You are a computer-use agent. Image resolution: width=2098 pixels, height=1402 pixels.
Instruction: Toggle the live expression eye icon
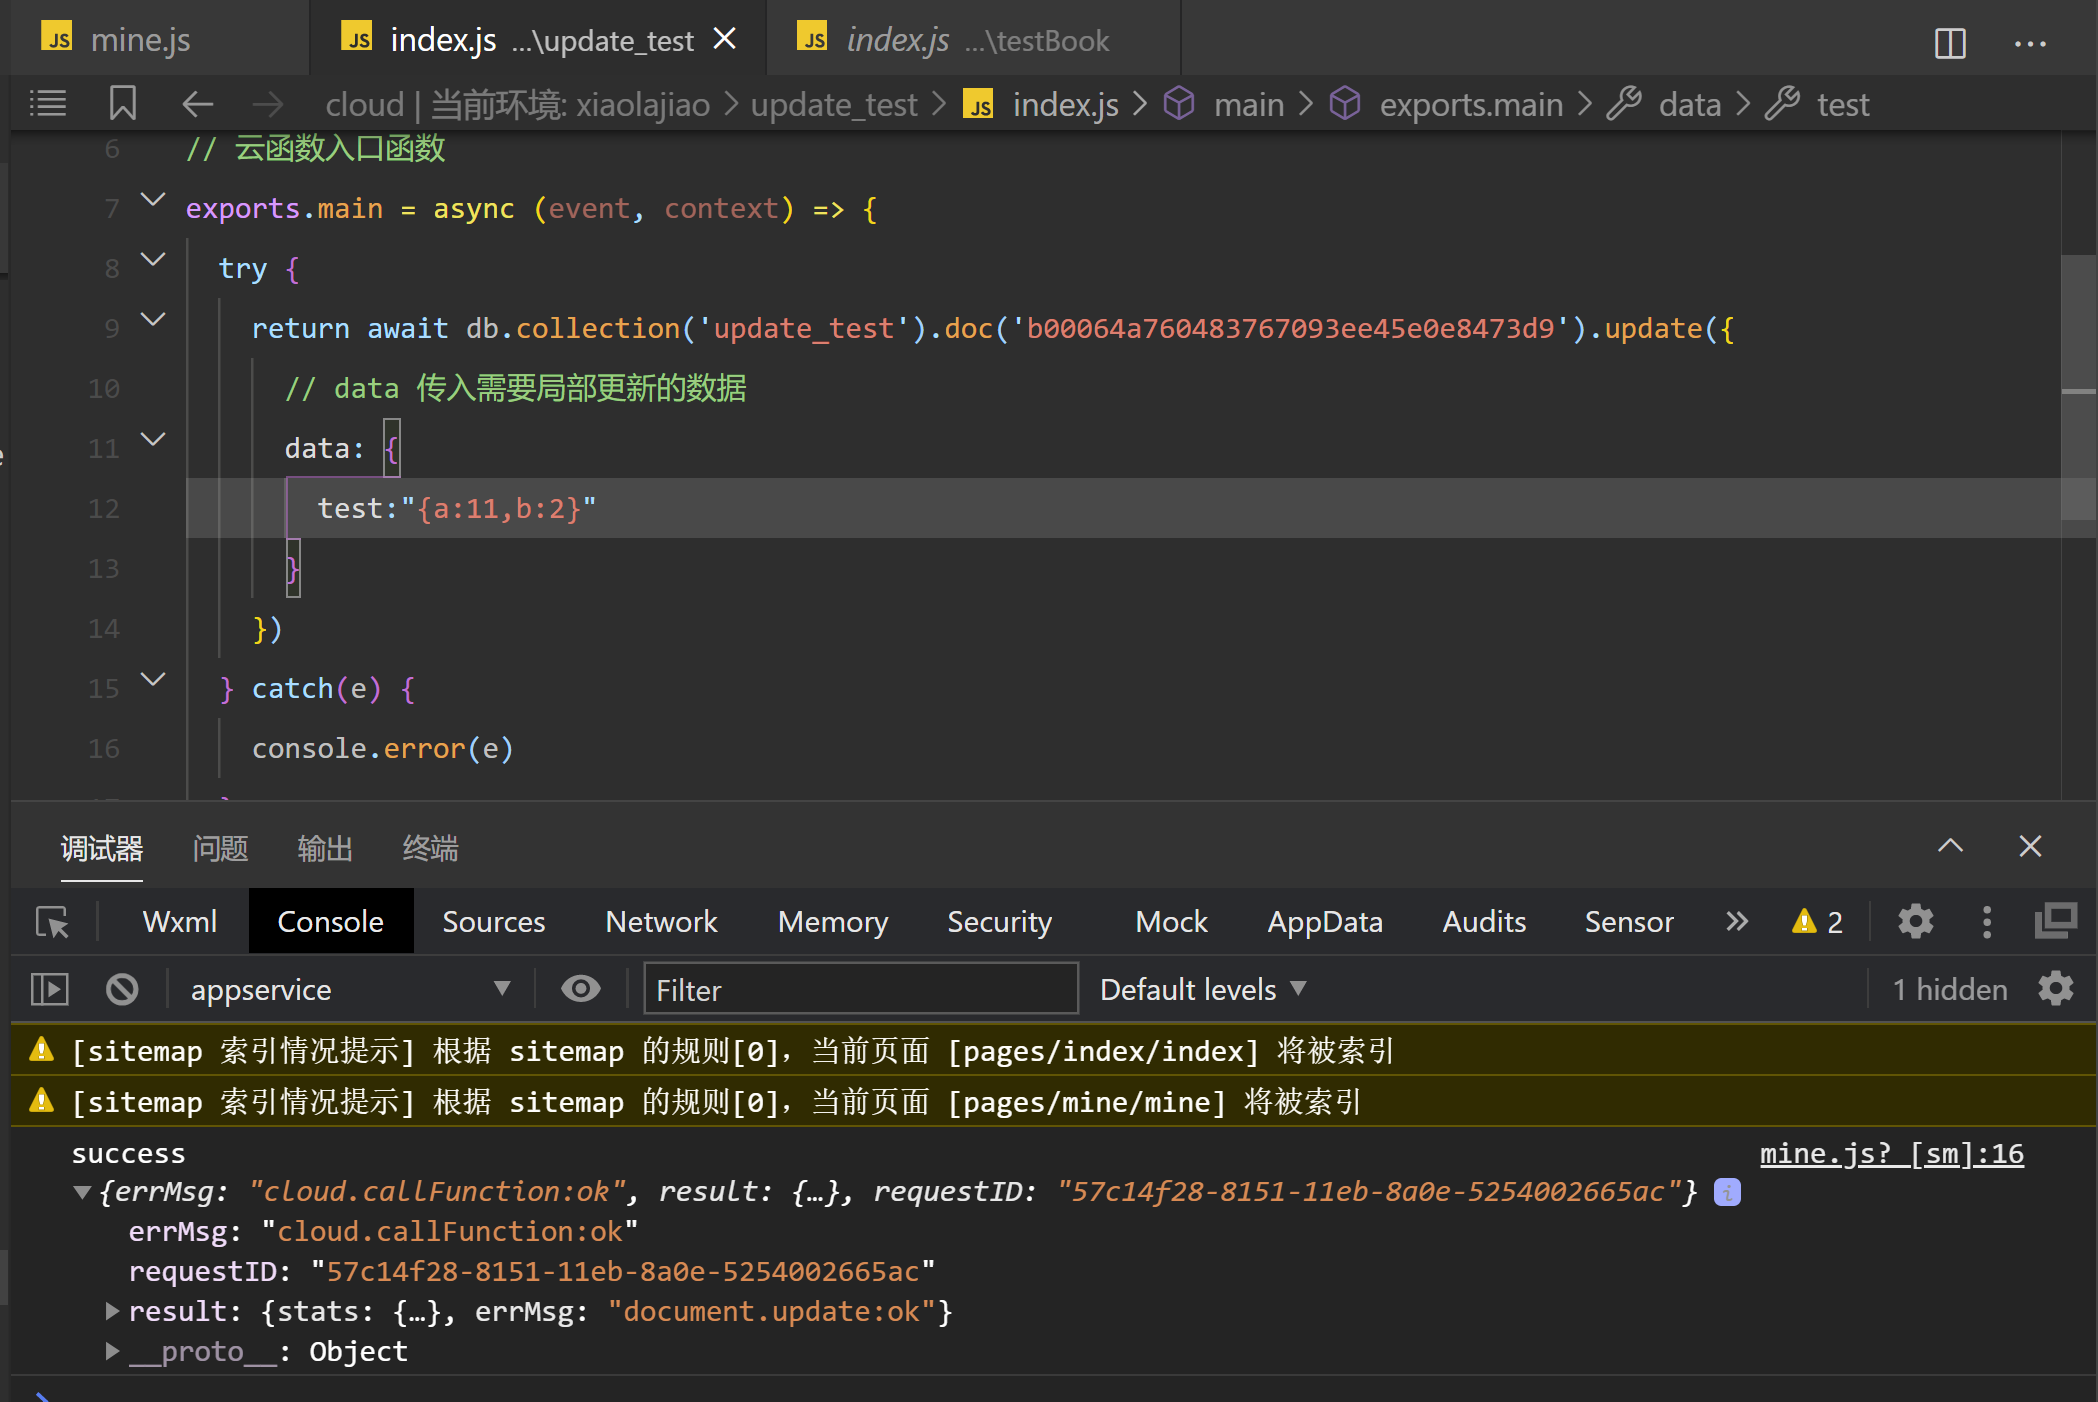[580, 989]
